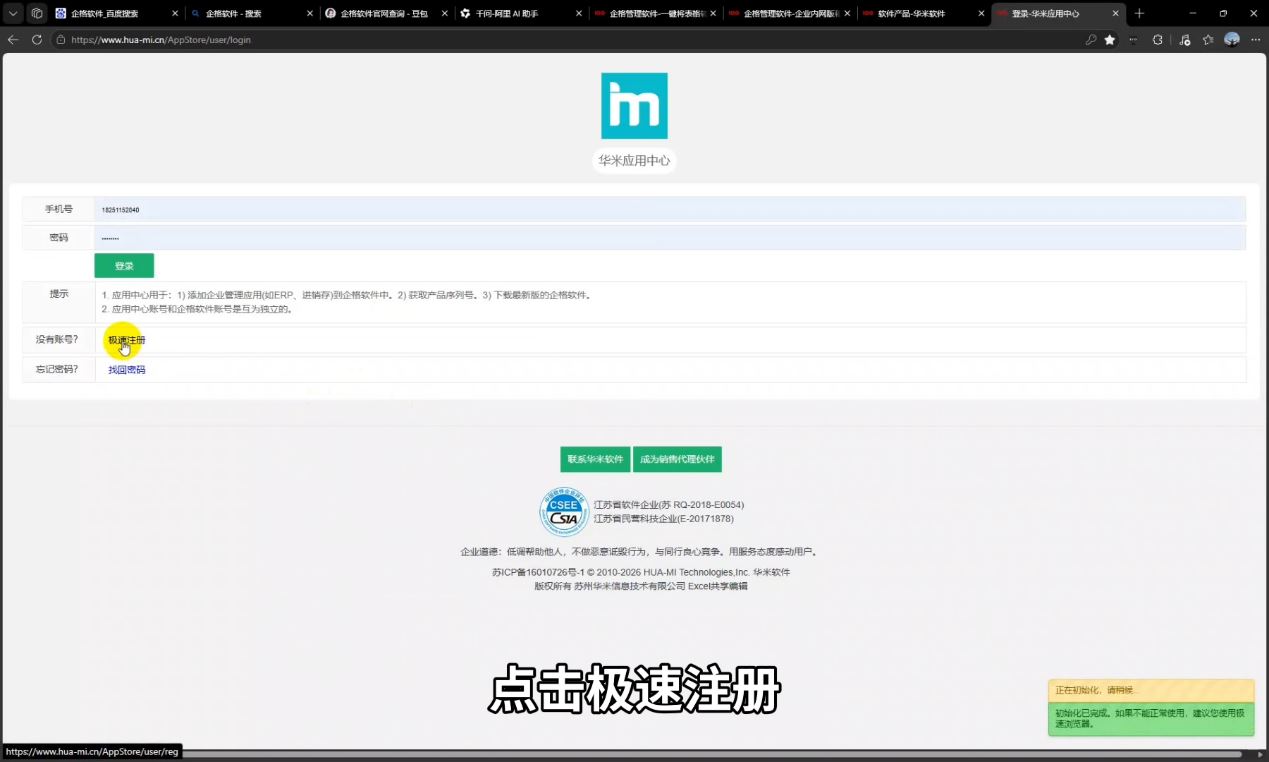Close the 企格软件_百度搜索 tab
Viewport: 1269px width, 762px height.
[175, 14]
